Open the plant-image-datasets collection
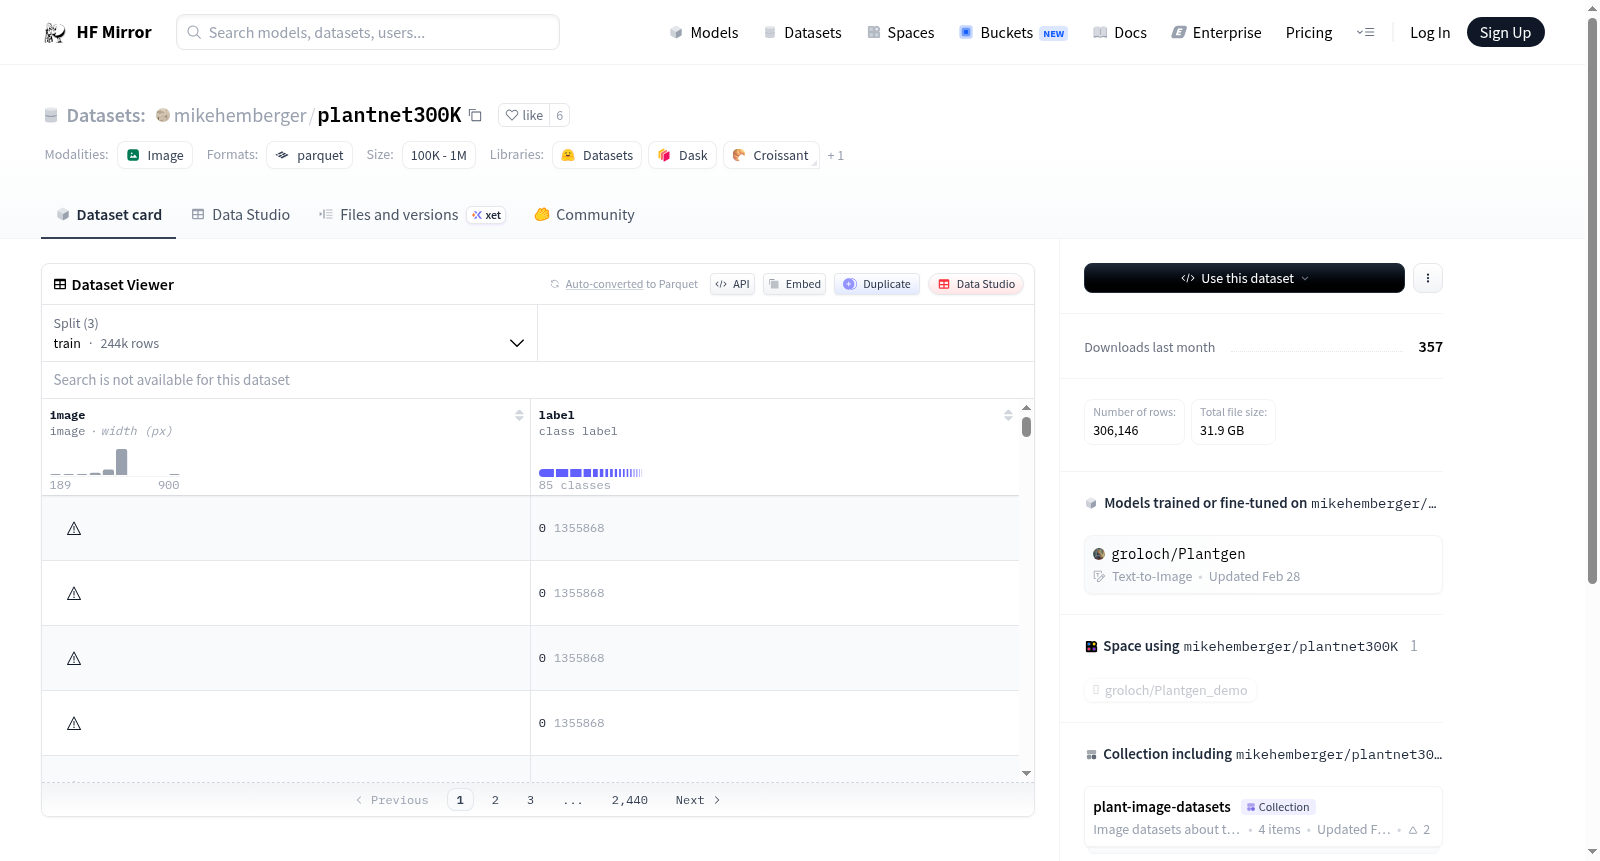The height and width of the screenshot is (861, 1600). click(1263, 817)
